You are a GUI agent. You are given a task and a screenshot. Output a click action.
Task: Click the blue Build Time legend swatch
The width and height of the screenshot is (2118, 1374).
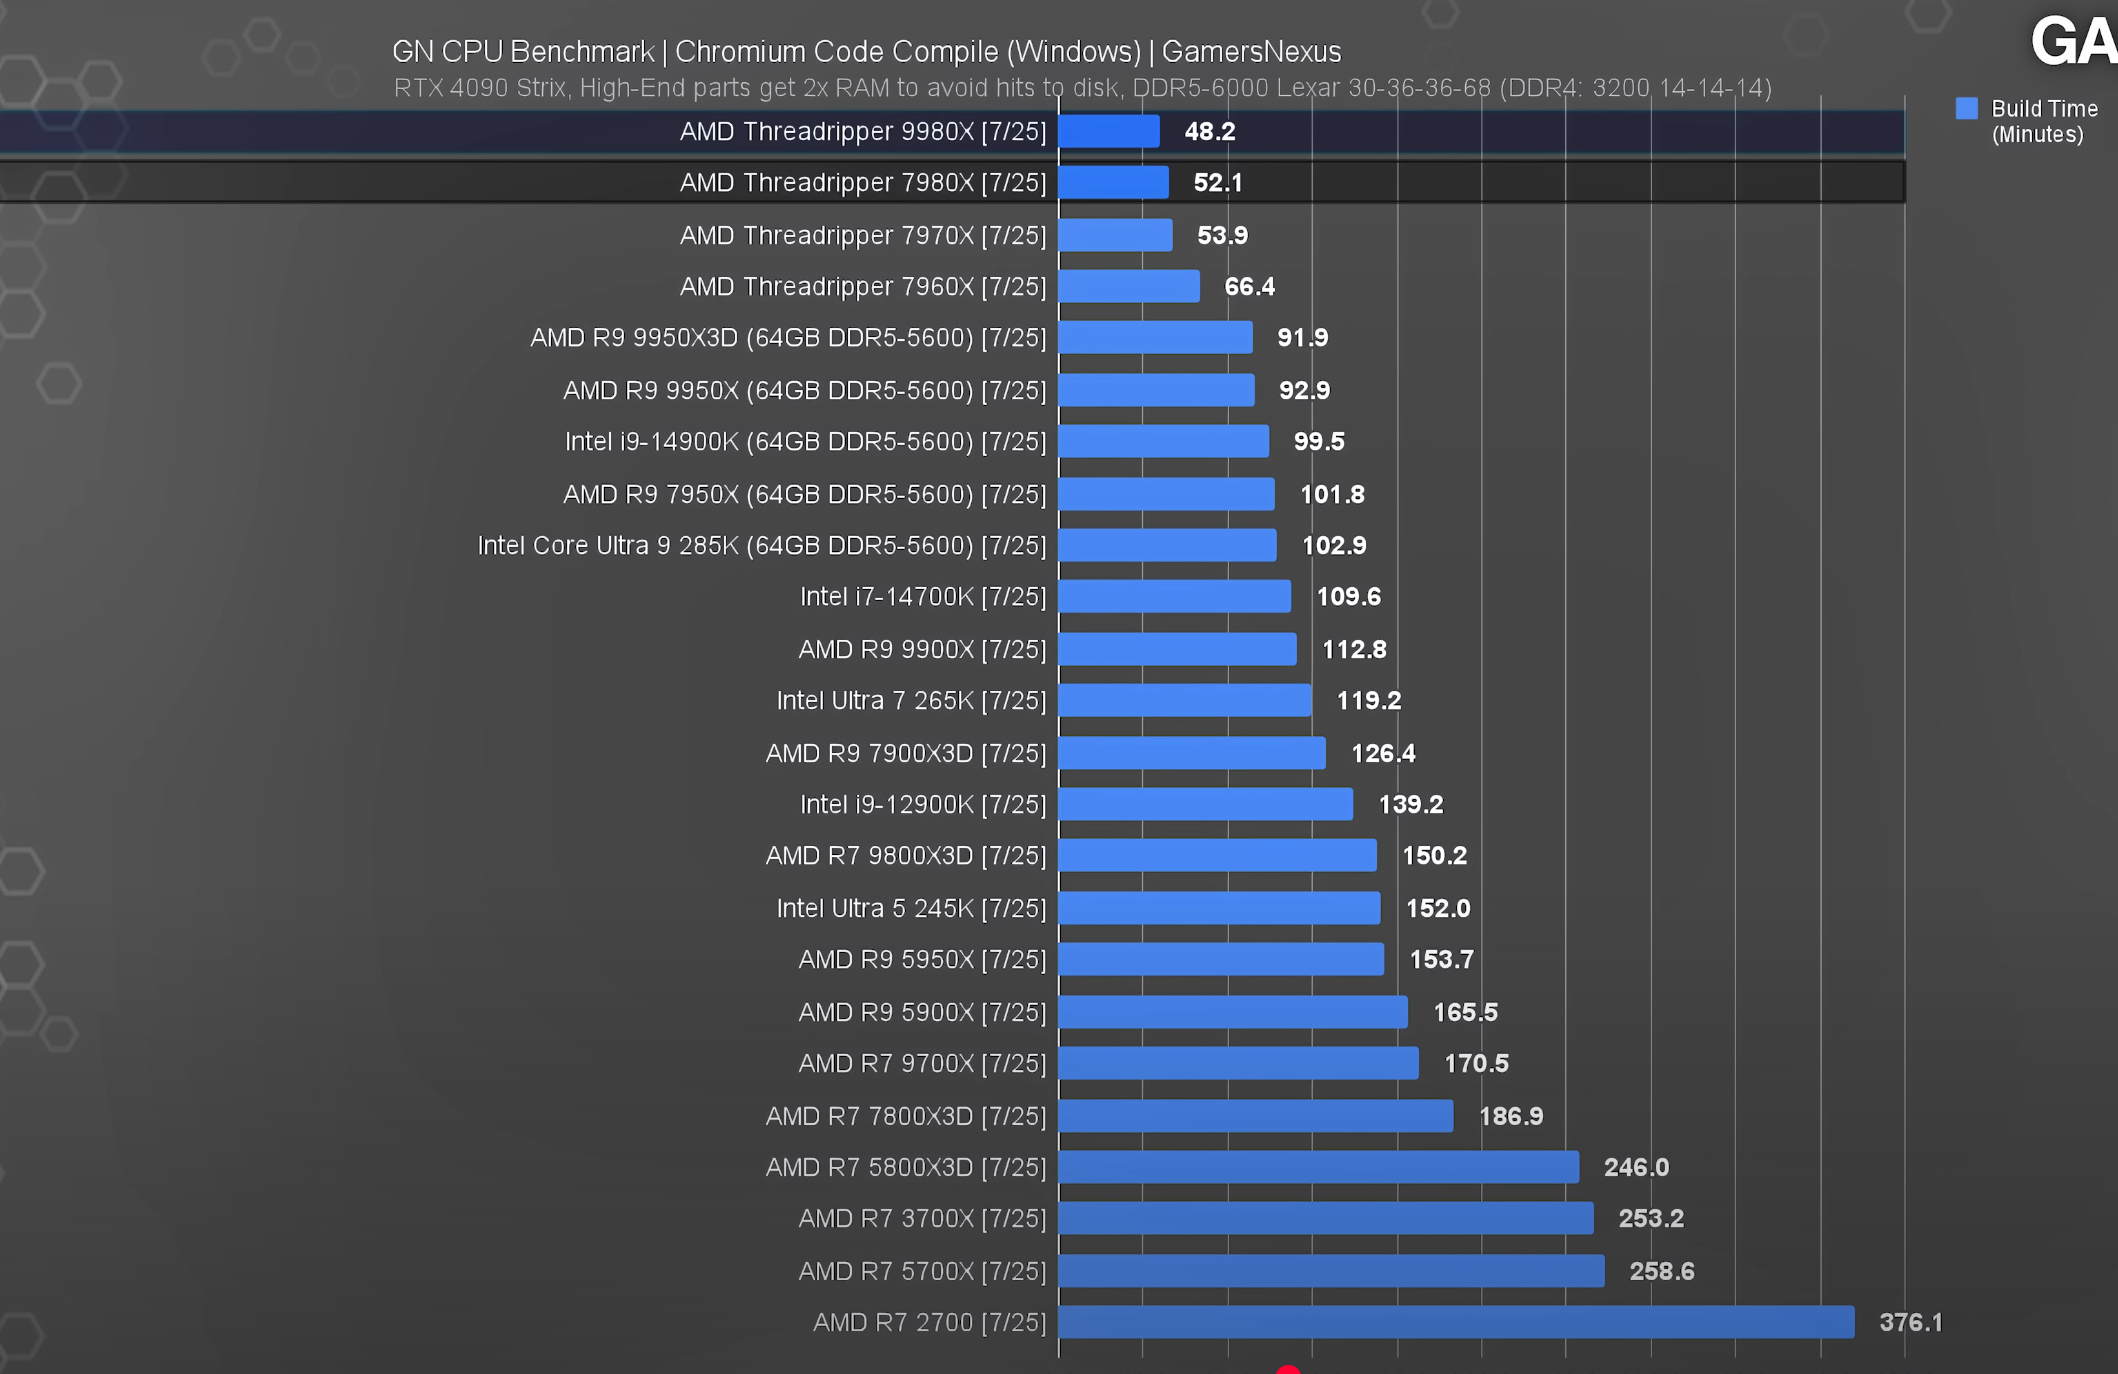[x=1966, y=108]
